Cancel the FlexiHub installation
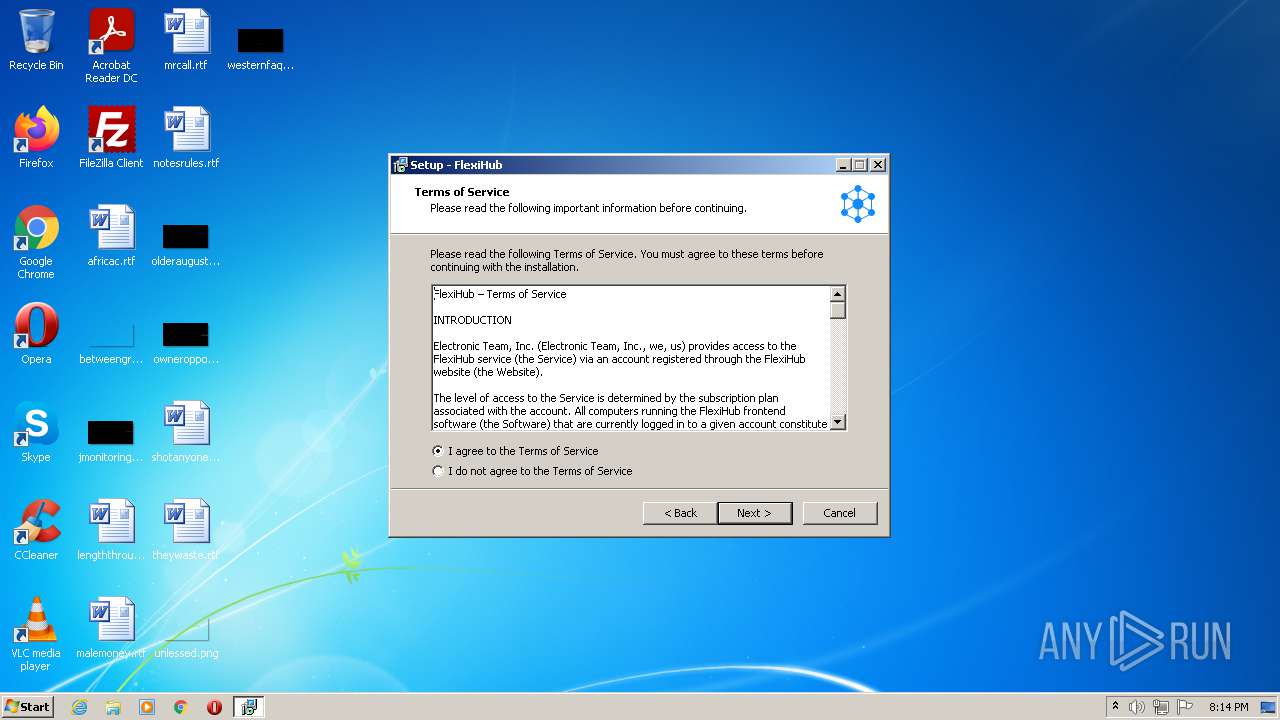Screen dimensions: 1280x720 tap(840, 513)
